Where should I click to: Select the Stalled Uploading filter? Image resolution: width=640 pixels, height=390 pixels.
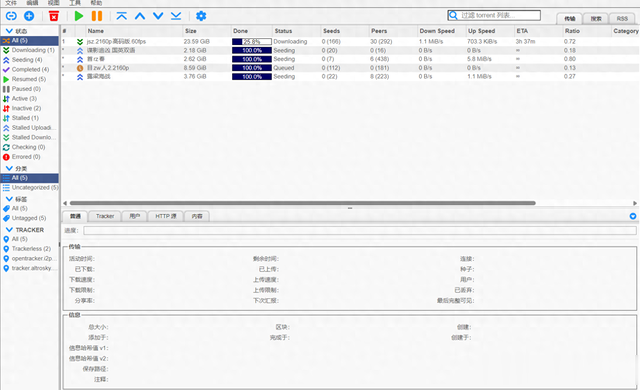30,128
